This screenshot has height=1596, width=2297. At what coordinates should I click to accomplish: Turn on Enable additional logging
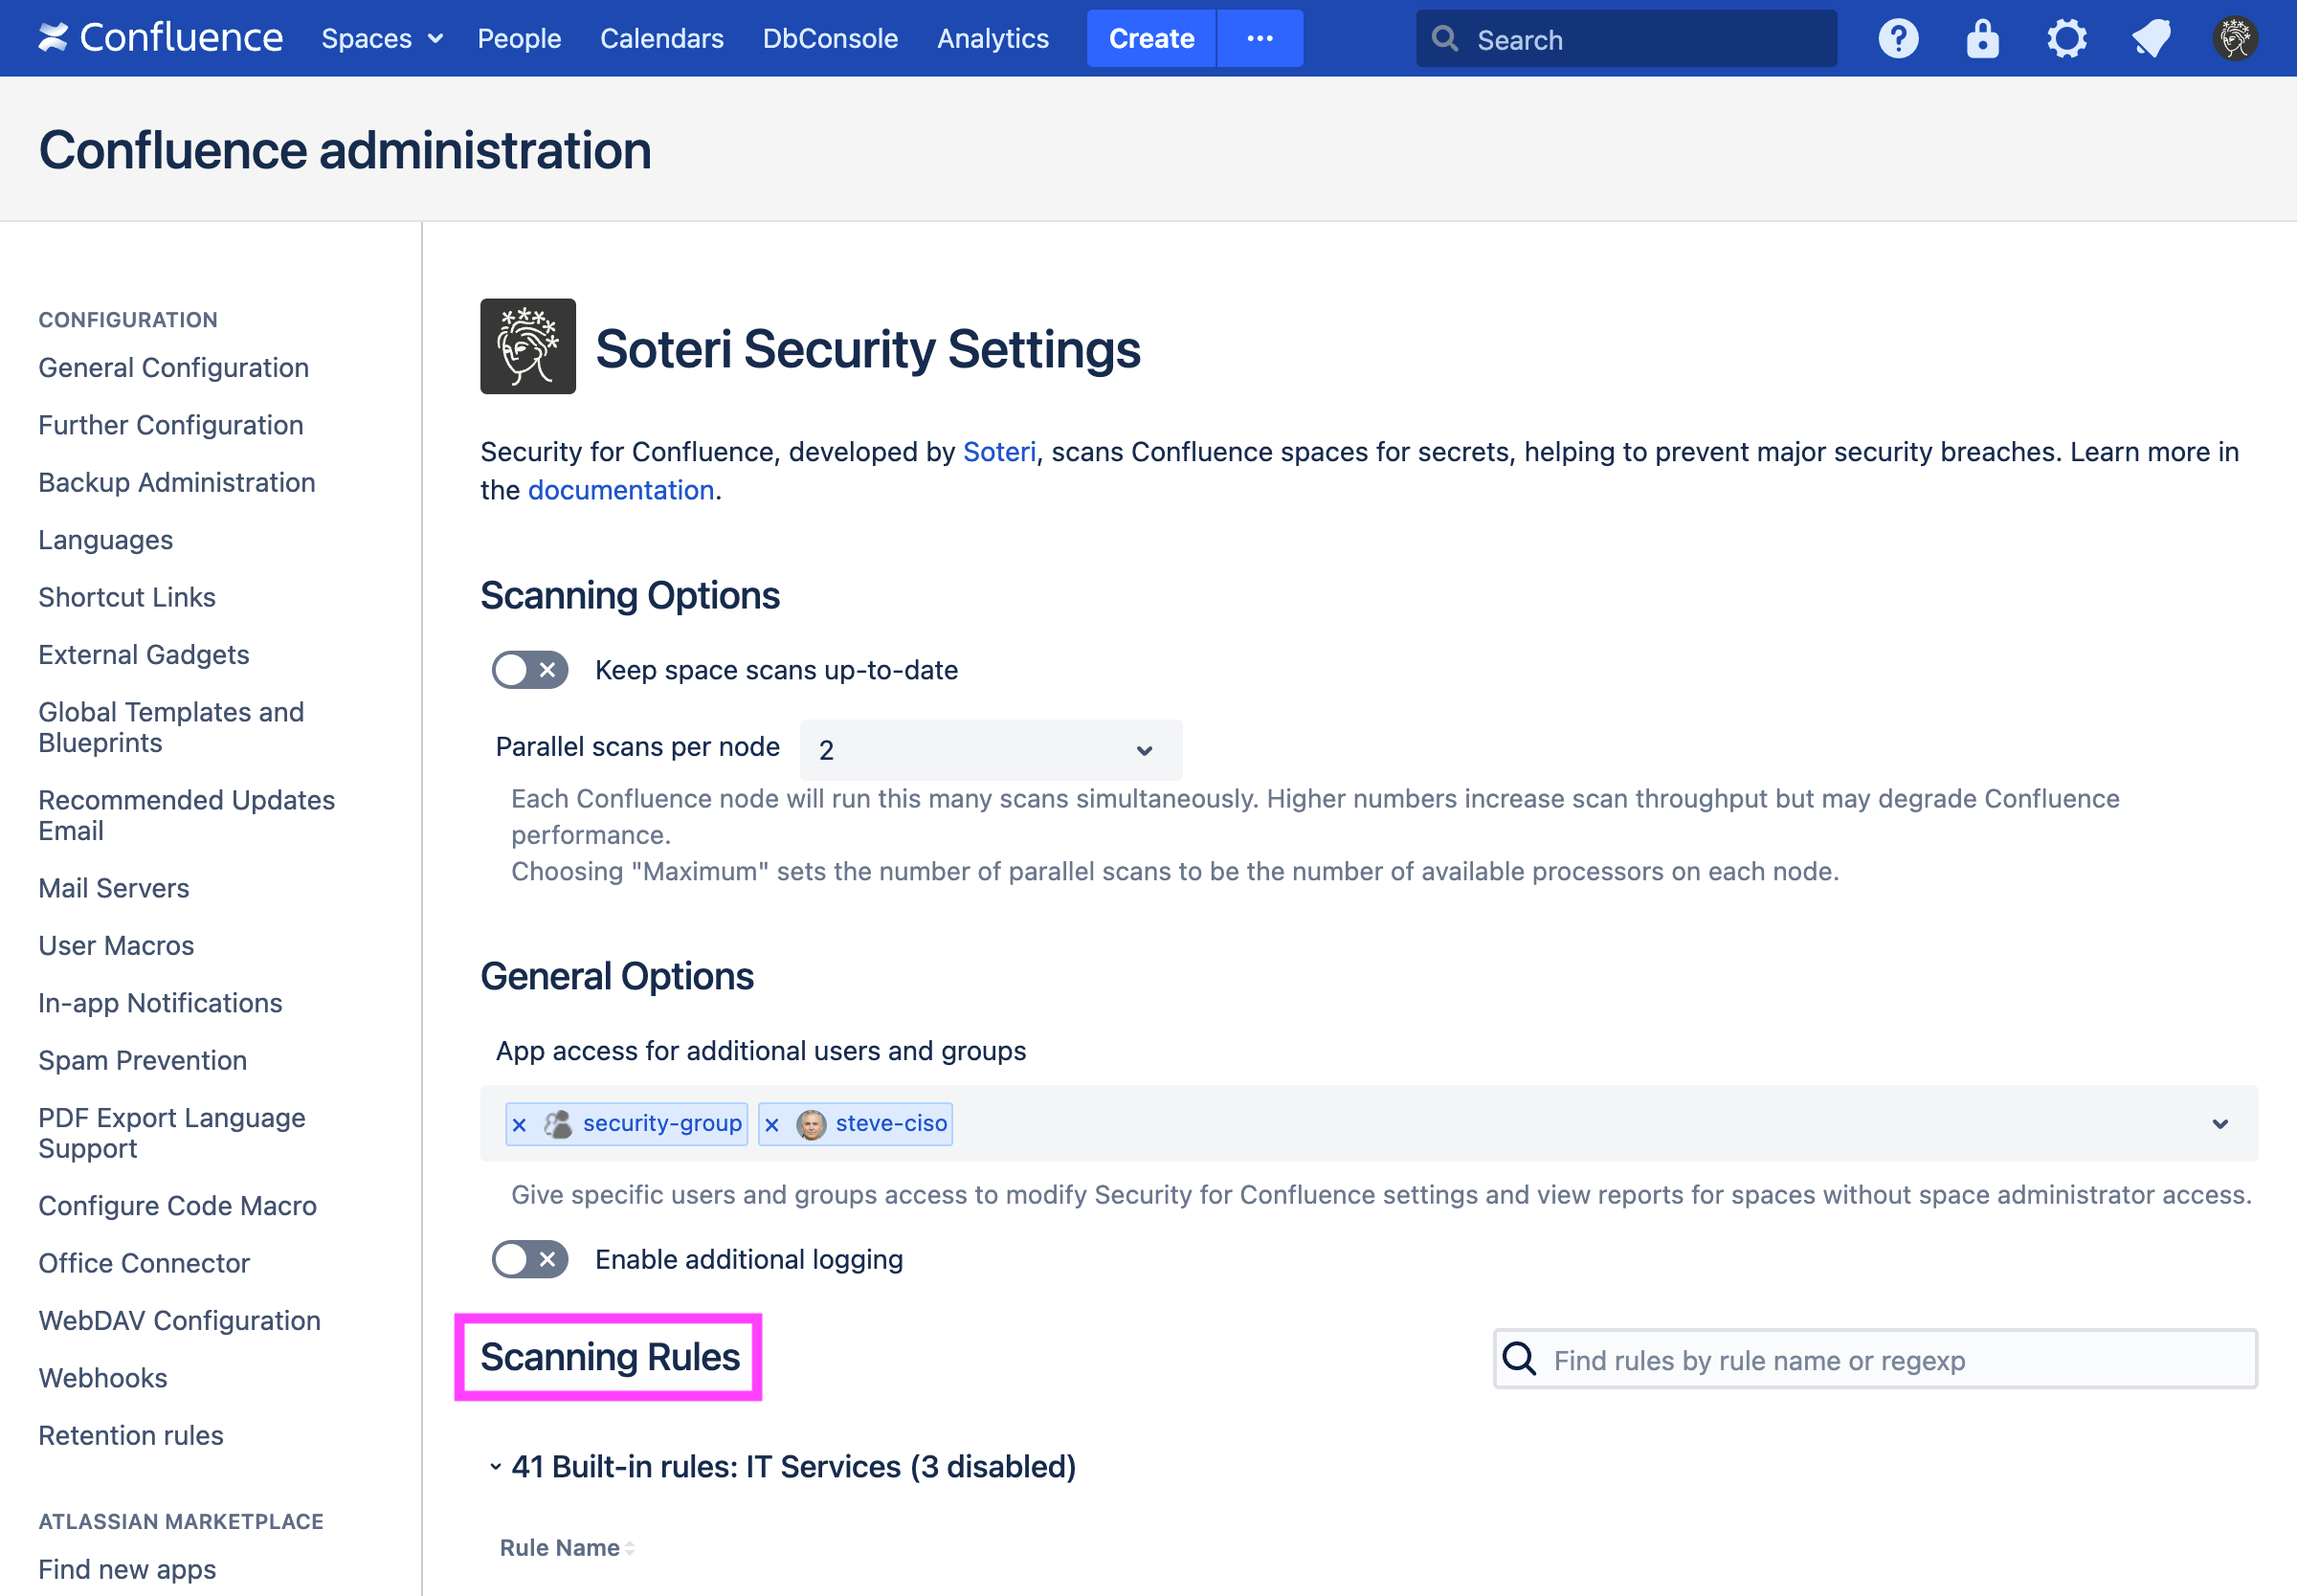point(530,1259)
